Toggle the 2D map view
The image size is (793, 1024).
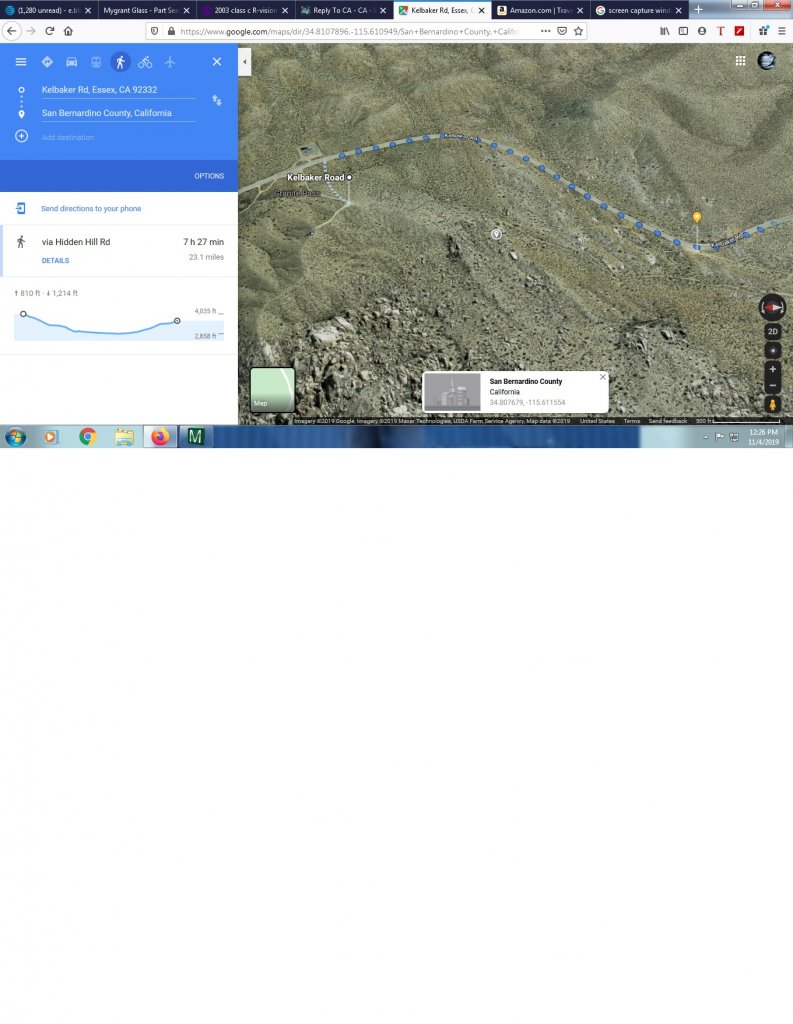[772, 331]
